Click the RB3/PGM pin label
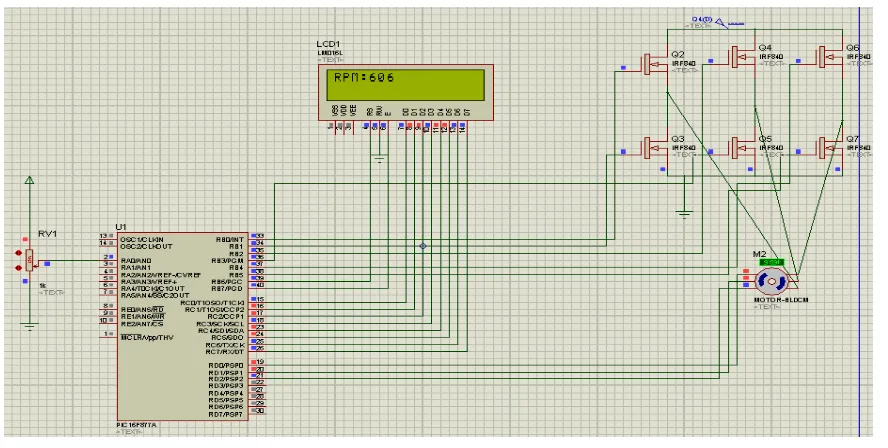888x448 pixels. pos(228,261)
